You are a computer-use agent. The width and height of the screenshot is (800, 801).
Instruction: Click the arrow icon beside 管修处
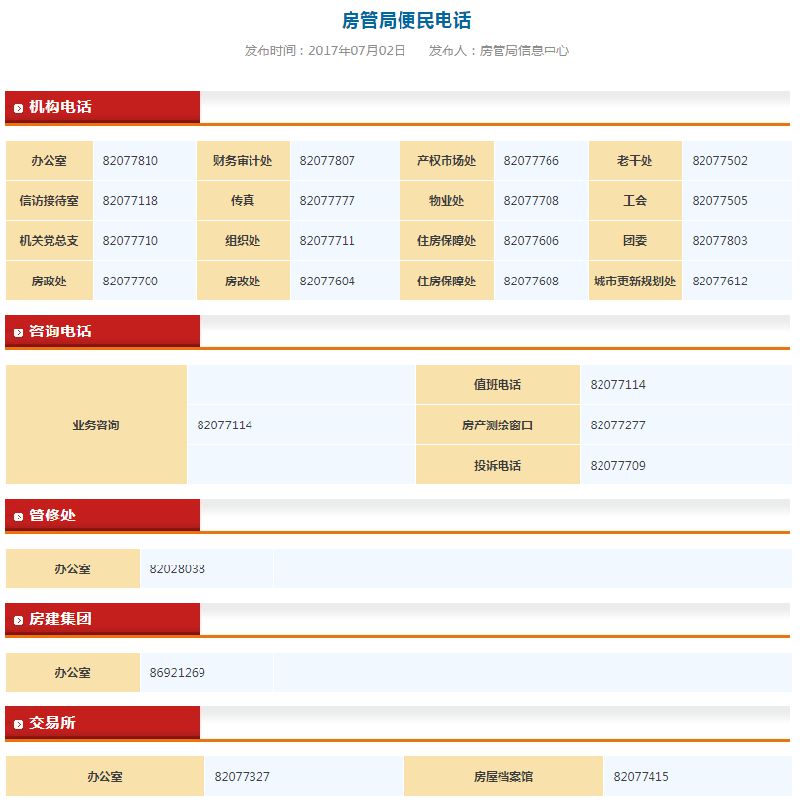[x=18, y=516]
